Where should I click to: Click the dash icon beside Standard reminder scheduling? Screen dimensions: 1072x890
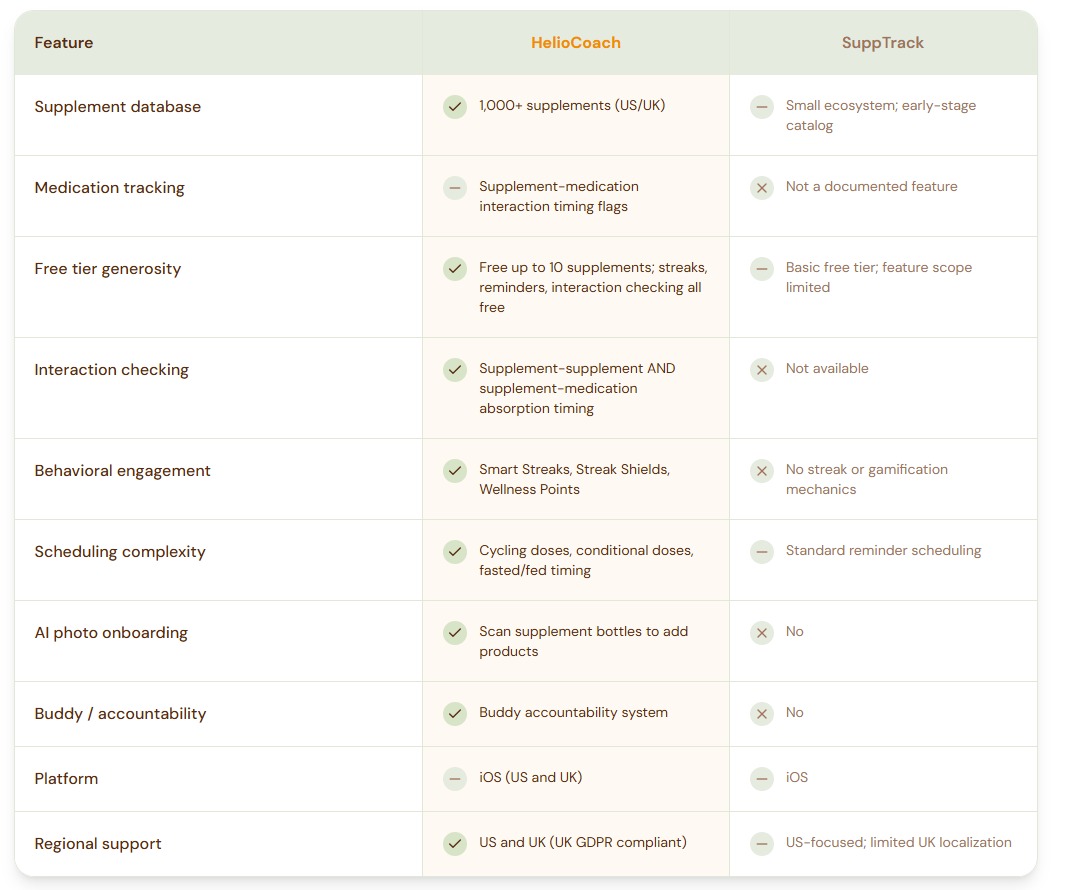[762, 552]
